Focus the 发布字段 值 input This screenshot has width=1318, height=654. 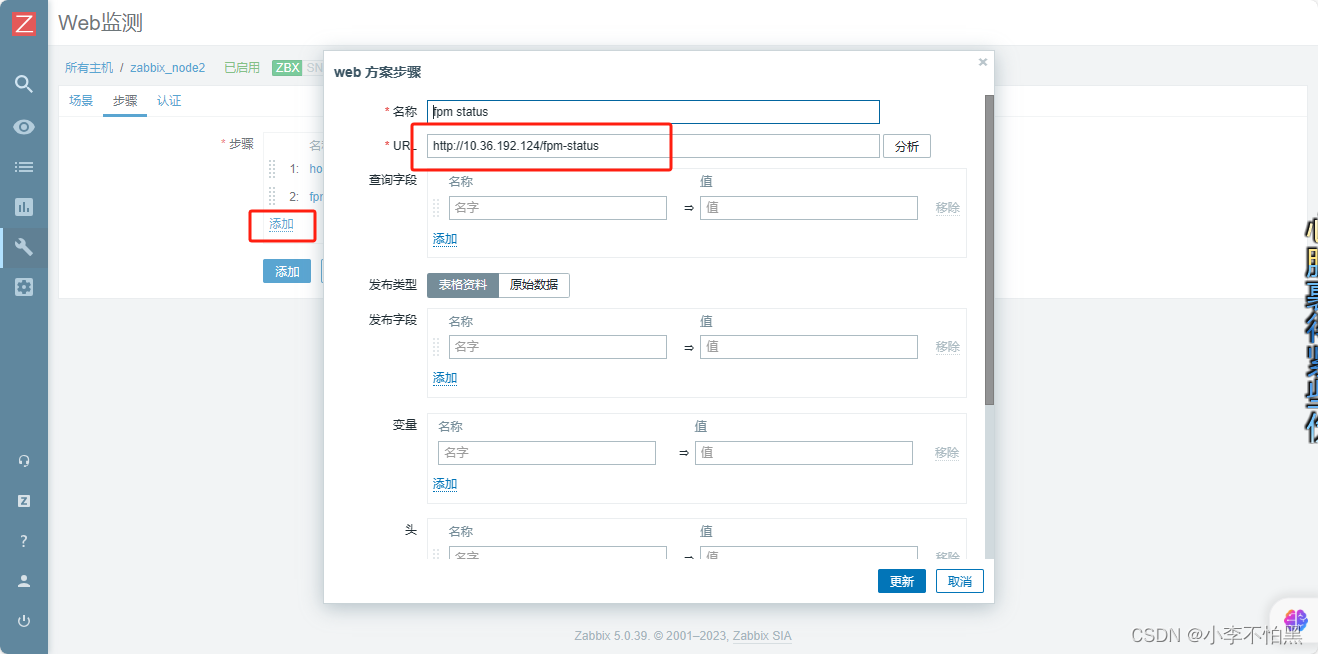(809, 347)
